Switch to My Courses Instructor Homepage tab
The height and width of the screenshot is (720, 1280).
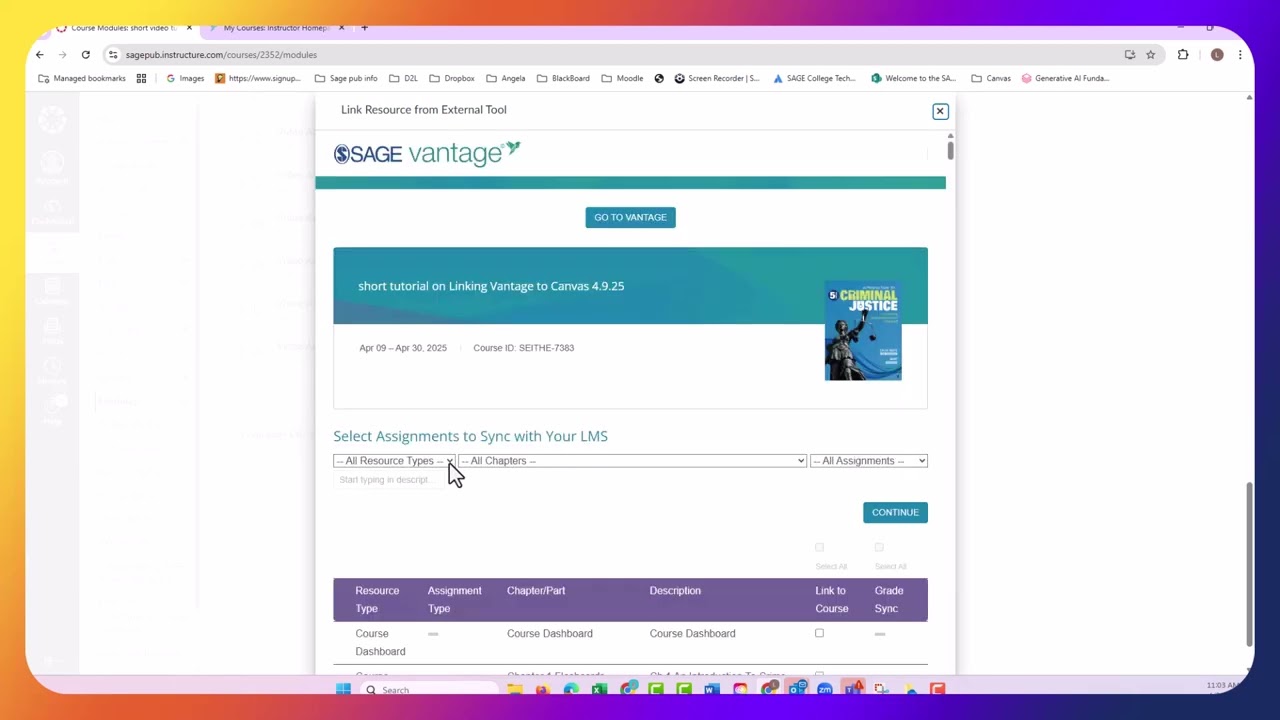point(277,28)
